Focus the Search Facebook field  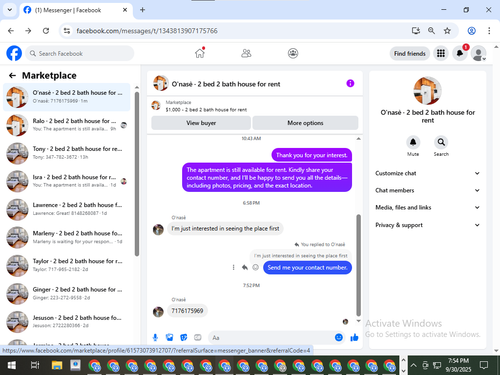[x=80, y=53]
